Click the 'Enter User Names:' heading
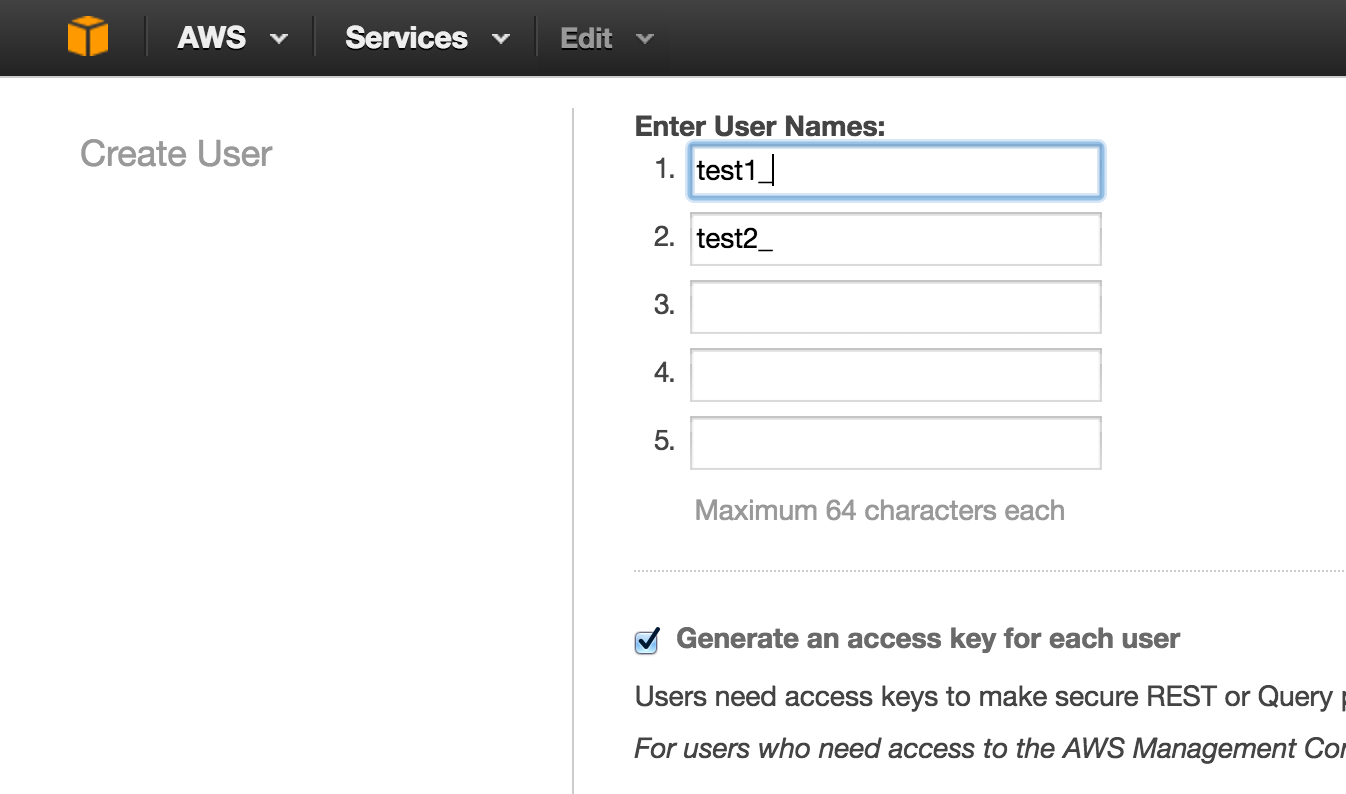The image size is (1346, 794). pos(760,126)
